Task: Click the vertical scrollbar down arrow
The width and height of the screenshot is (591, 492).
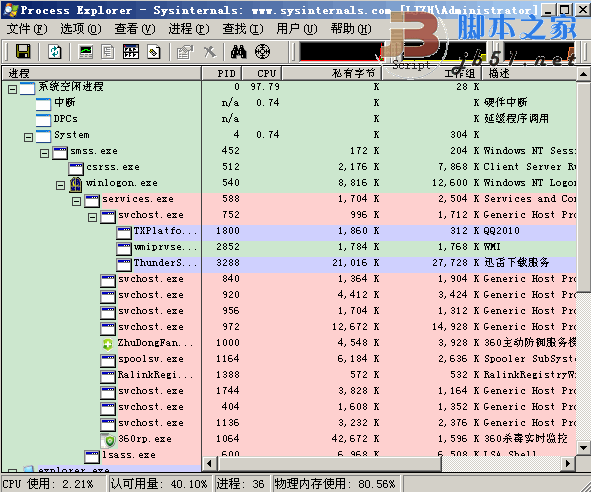Action: click(583, 448)
